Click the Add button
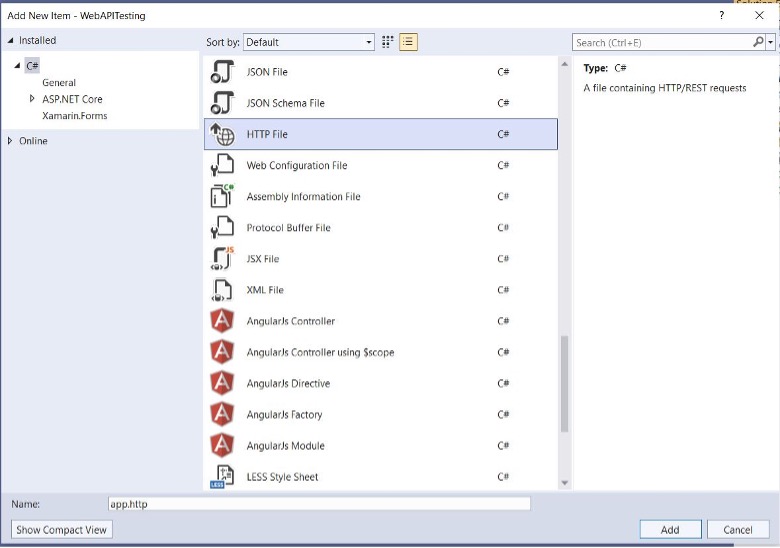 (x=670, y=530)
